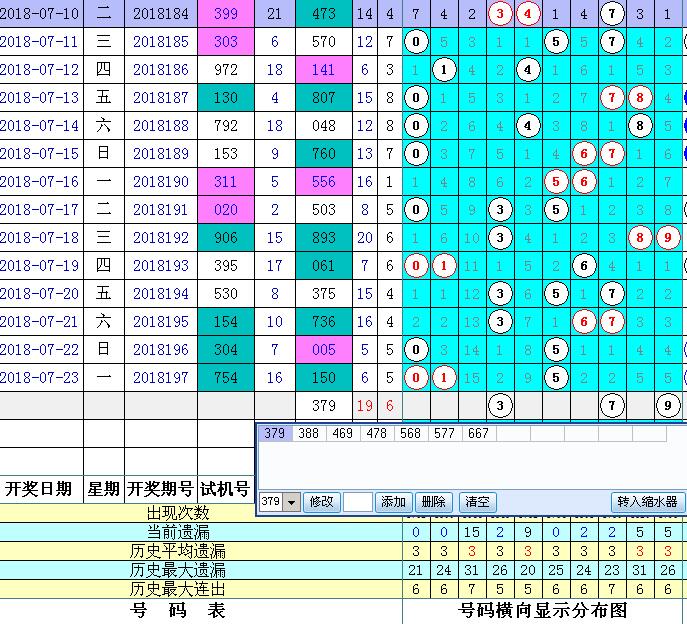
Task: Click red circled 6 in row 2018-07-15
Action: point(584,153)
